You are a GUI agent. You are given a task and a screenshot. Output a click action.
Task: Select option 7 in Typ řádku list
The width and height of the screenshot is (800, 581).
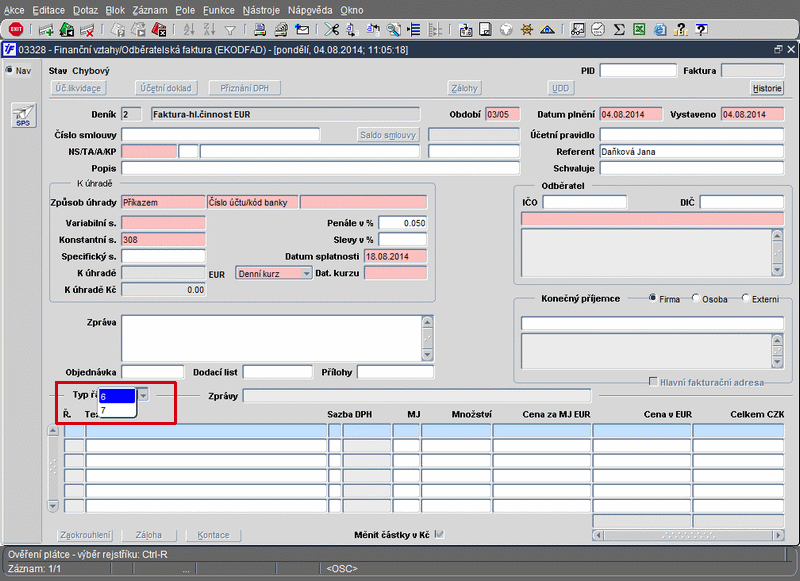pyautogui.click(x=116, y=410)
